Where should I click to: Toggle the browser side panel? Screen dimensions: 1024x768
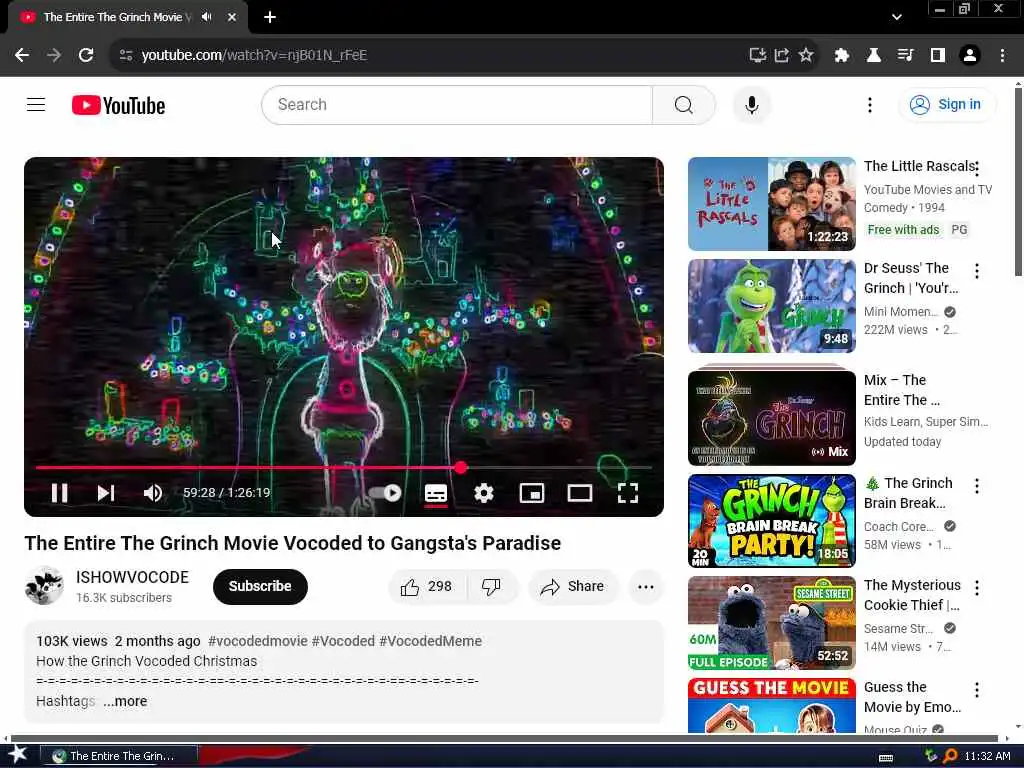(x=938, y=56)
